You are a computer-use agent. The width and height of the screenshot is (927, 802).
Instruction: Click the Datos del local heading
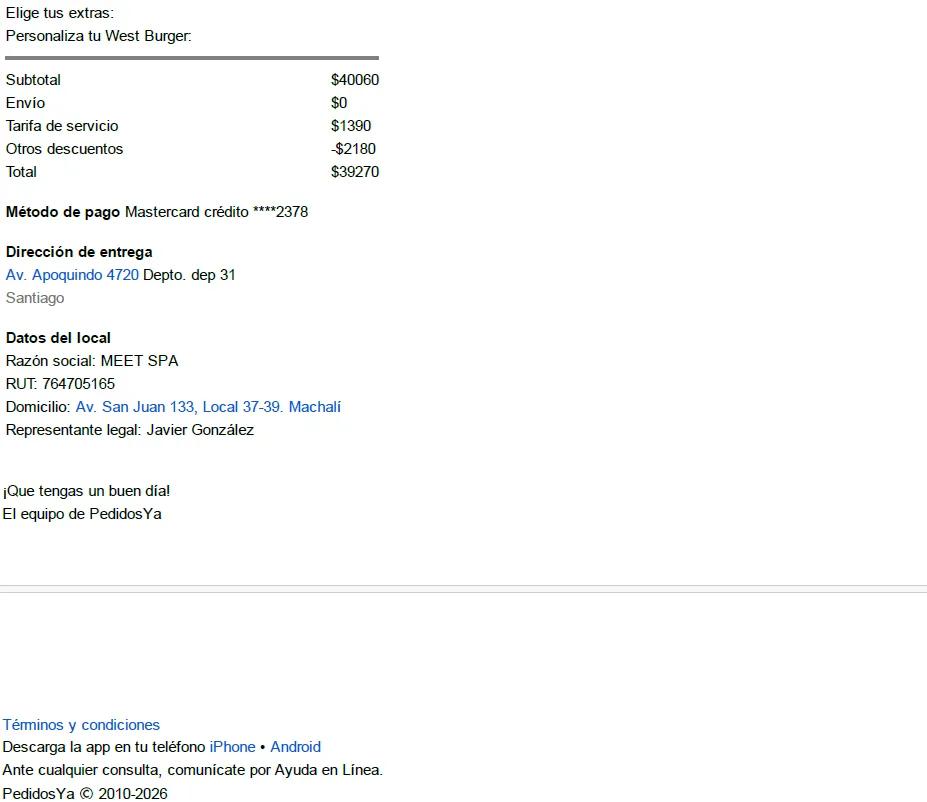[58, 338]
